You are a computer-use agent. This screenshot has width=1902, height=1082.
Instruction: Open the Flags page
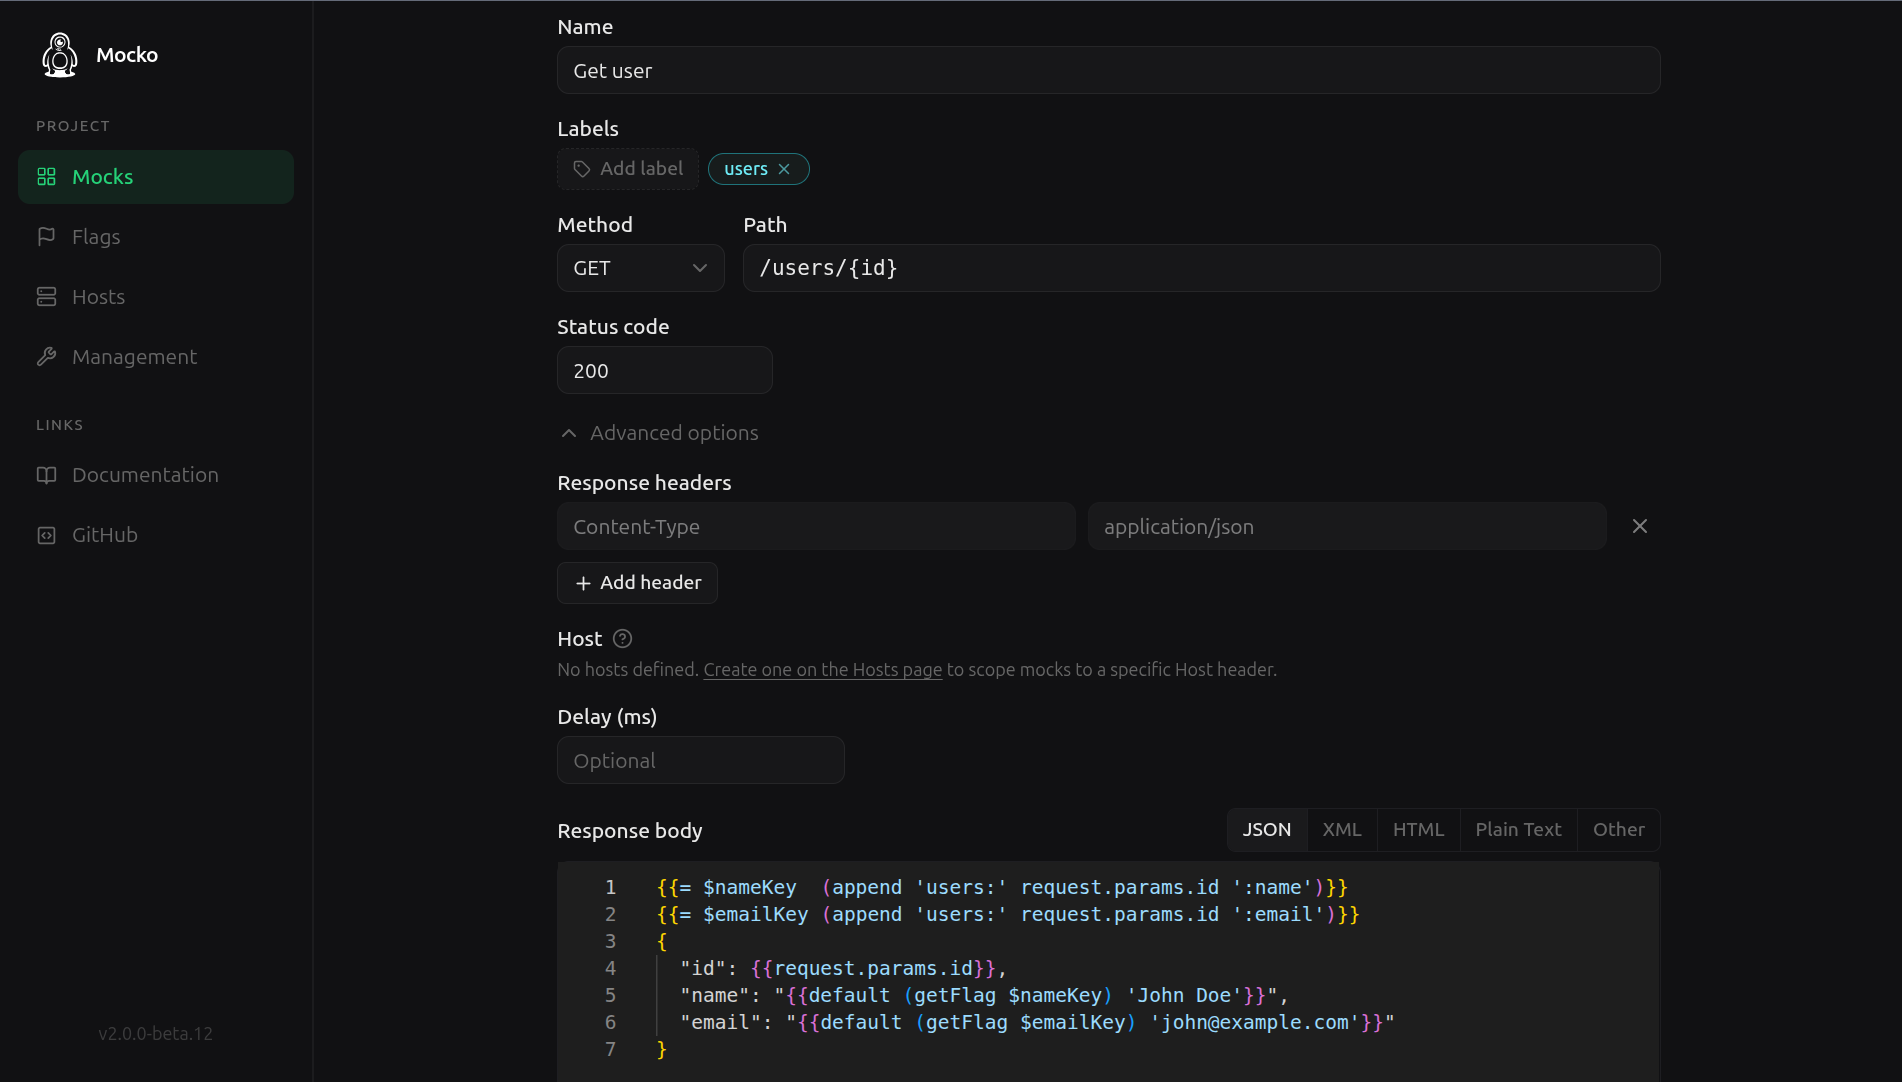156,237
